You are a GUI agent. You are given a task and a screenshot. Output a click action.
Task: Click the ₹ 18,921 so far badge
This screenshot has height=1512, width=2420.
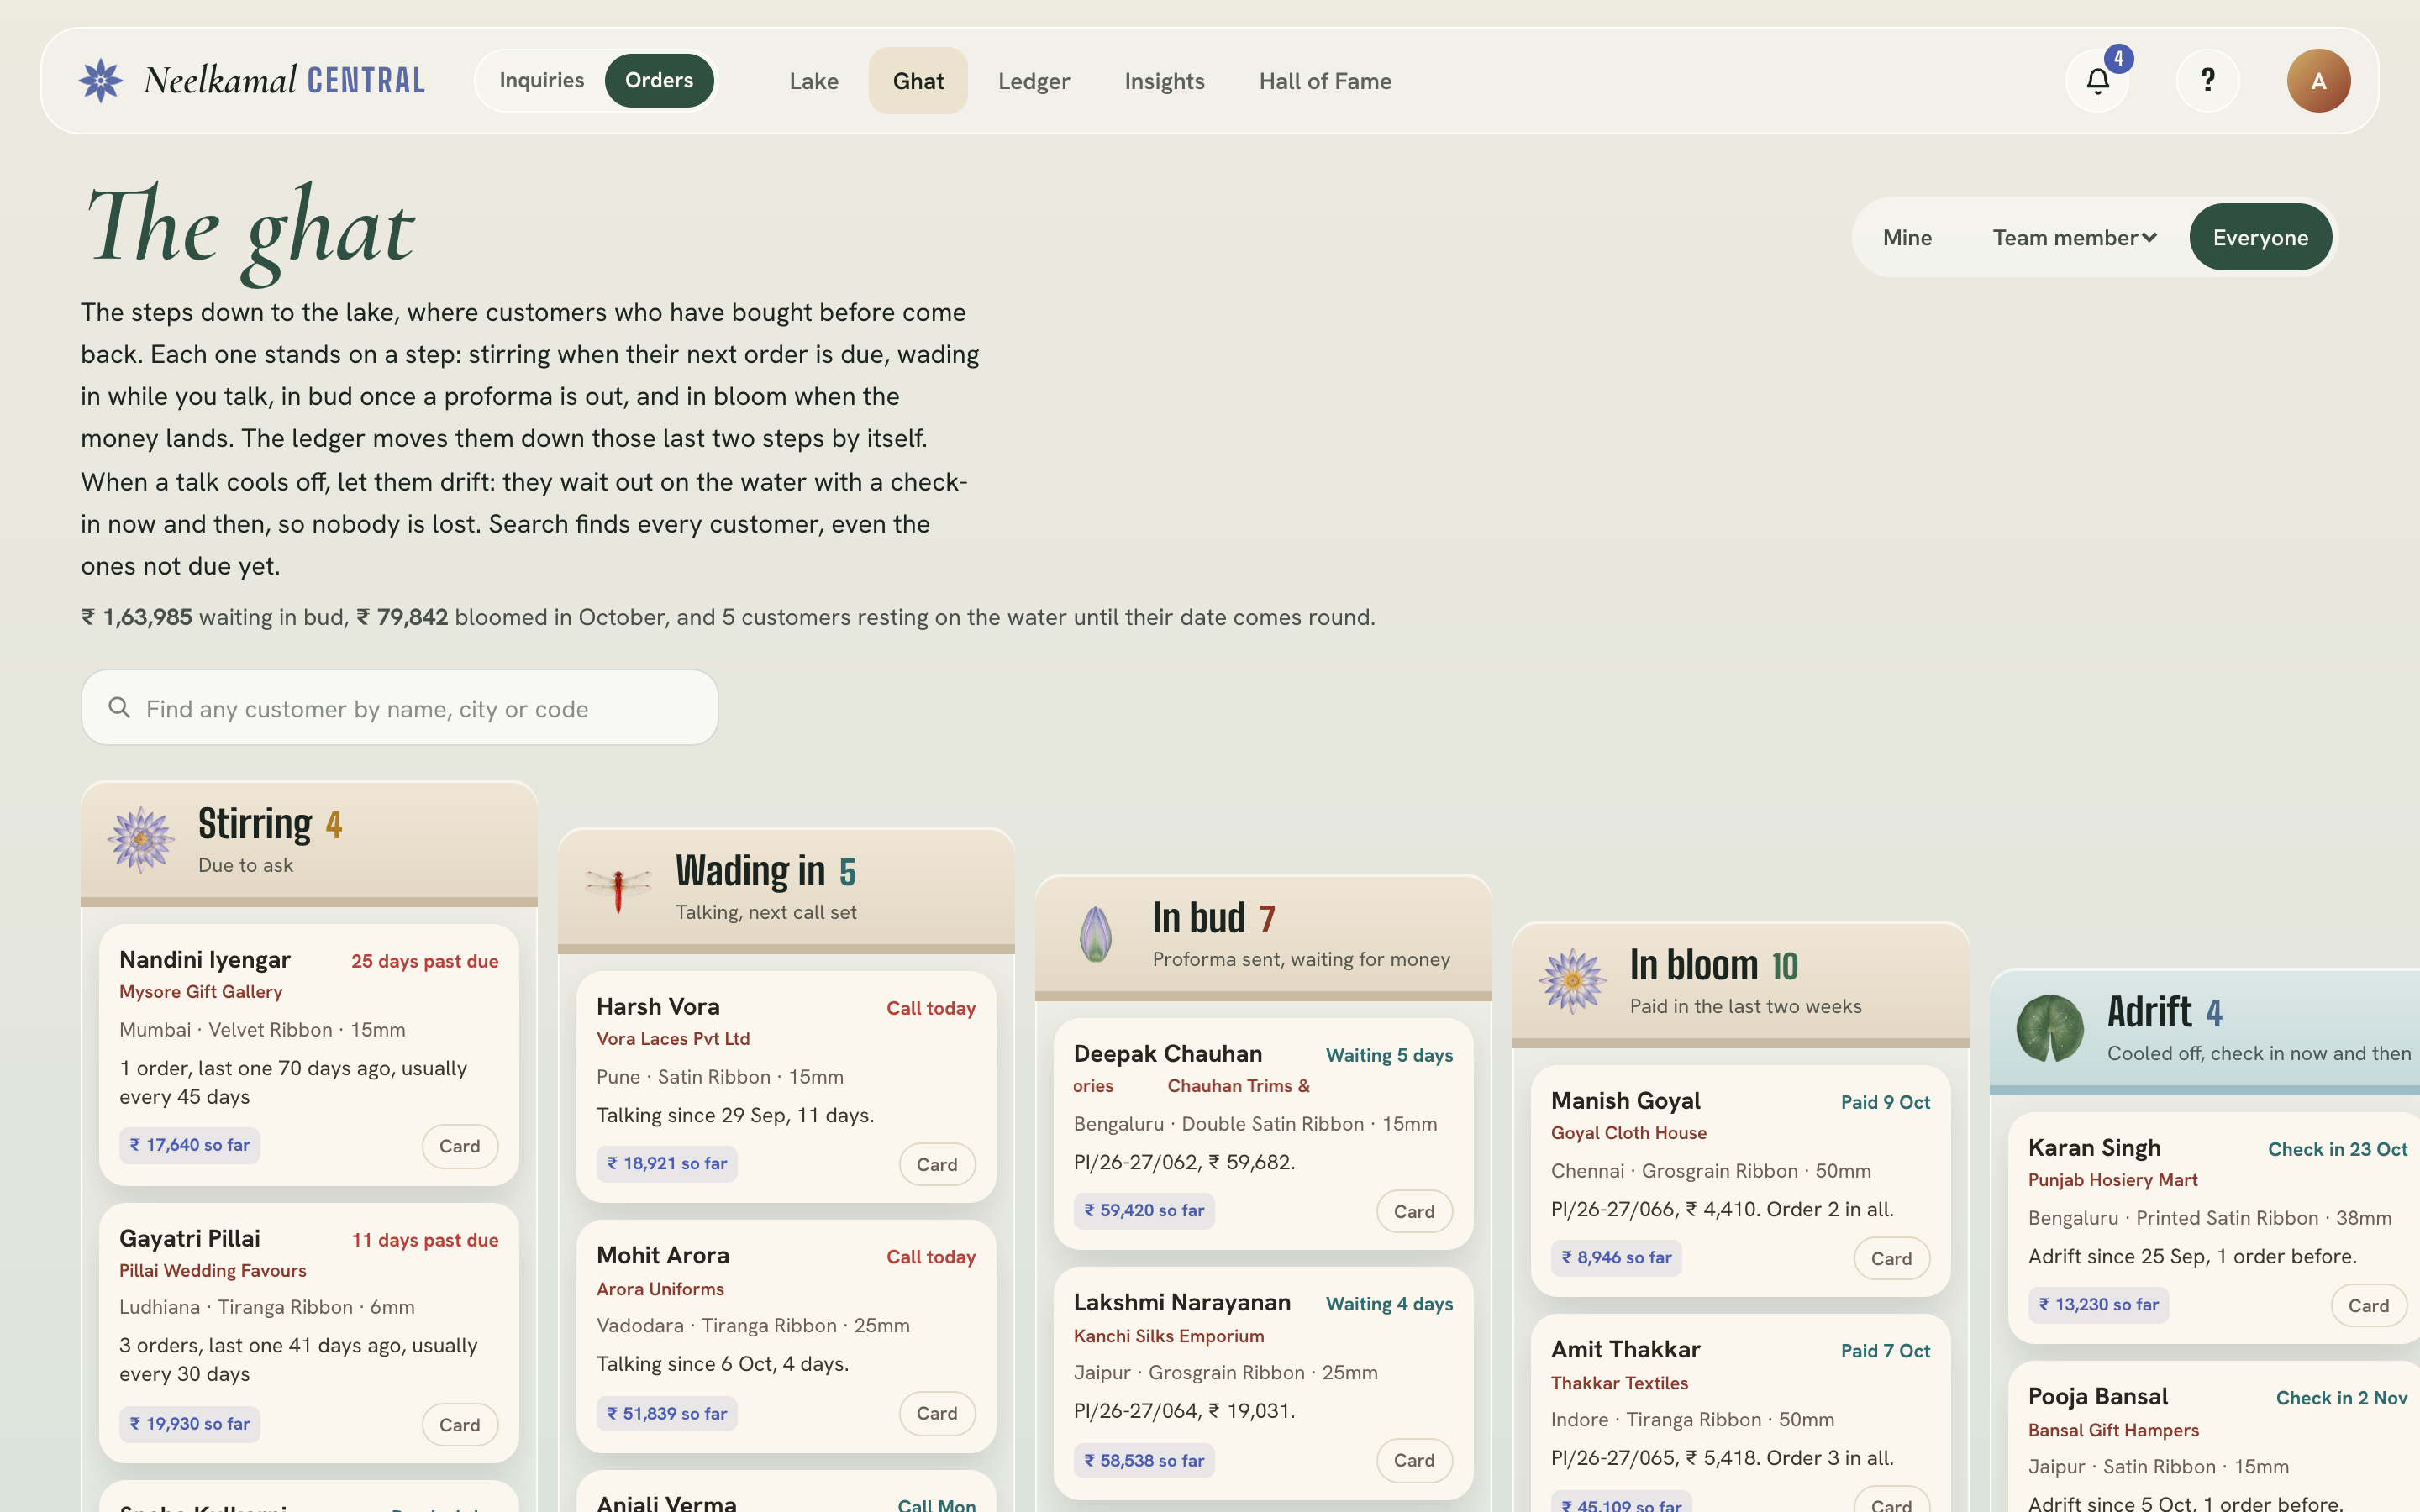667,1163
